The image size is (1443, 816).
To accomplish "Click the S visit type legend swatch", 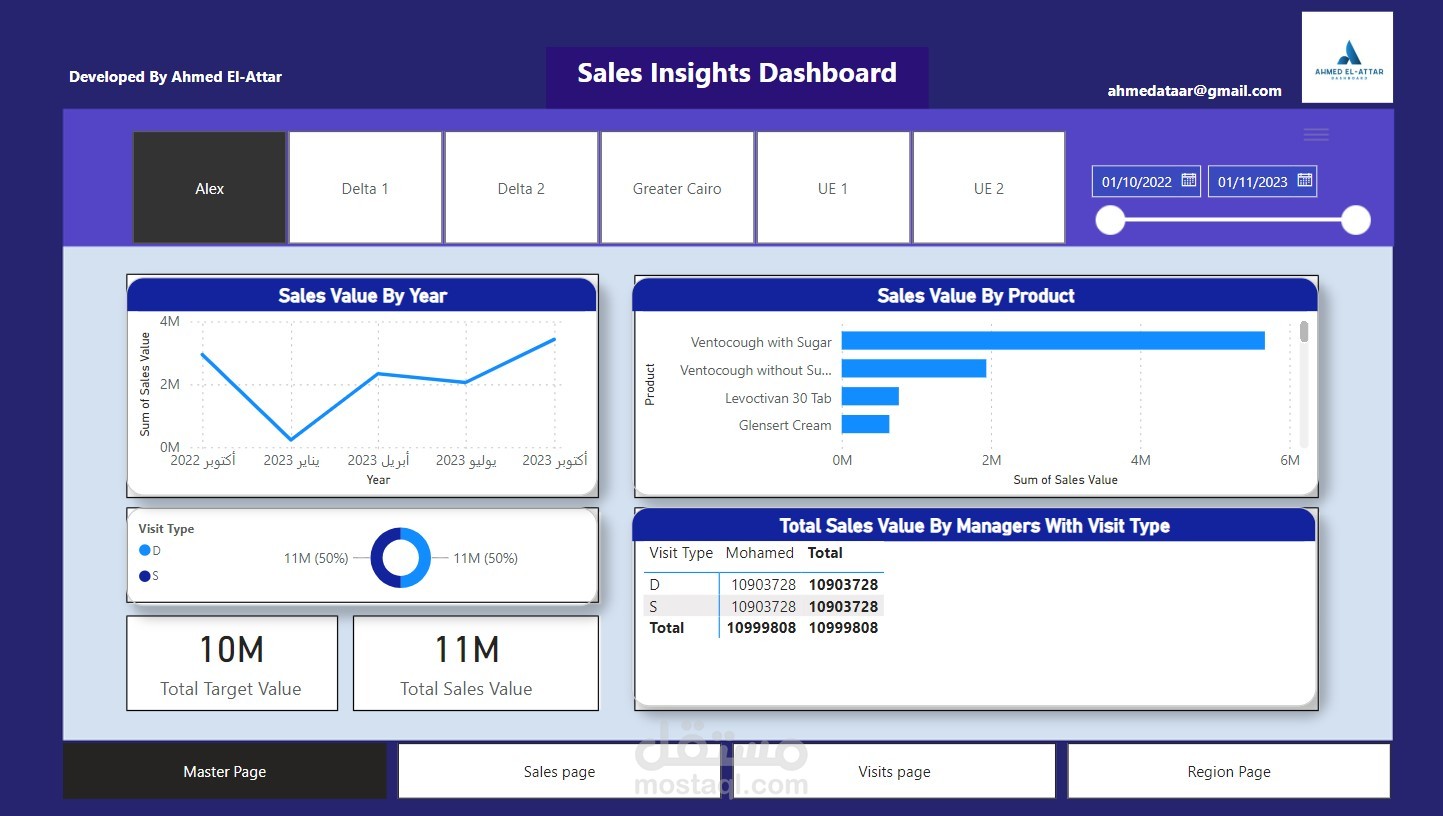I will click(145, 576).
